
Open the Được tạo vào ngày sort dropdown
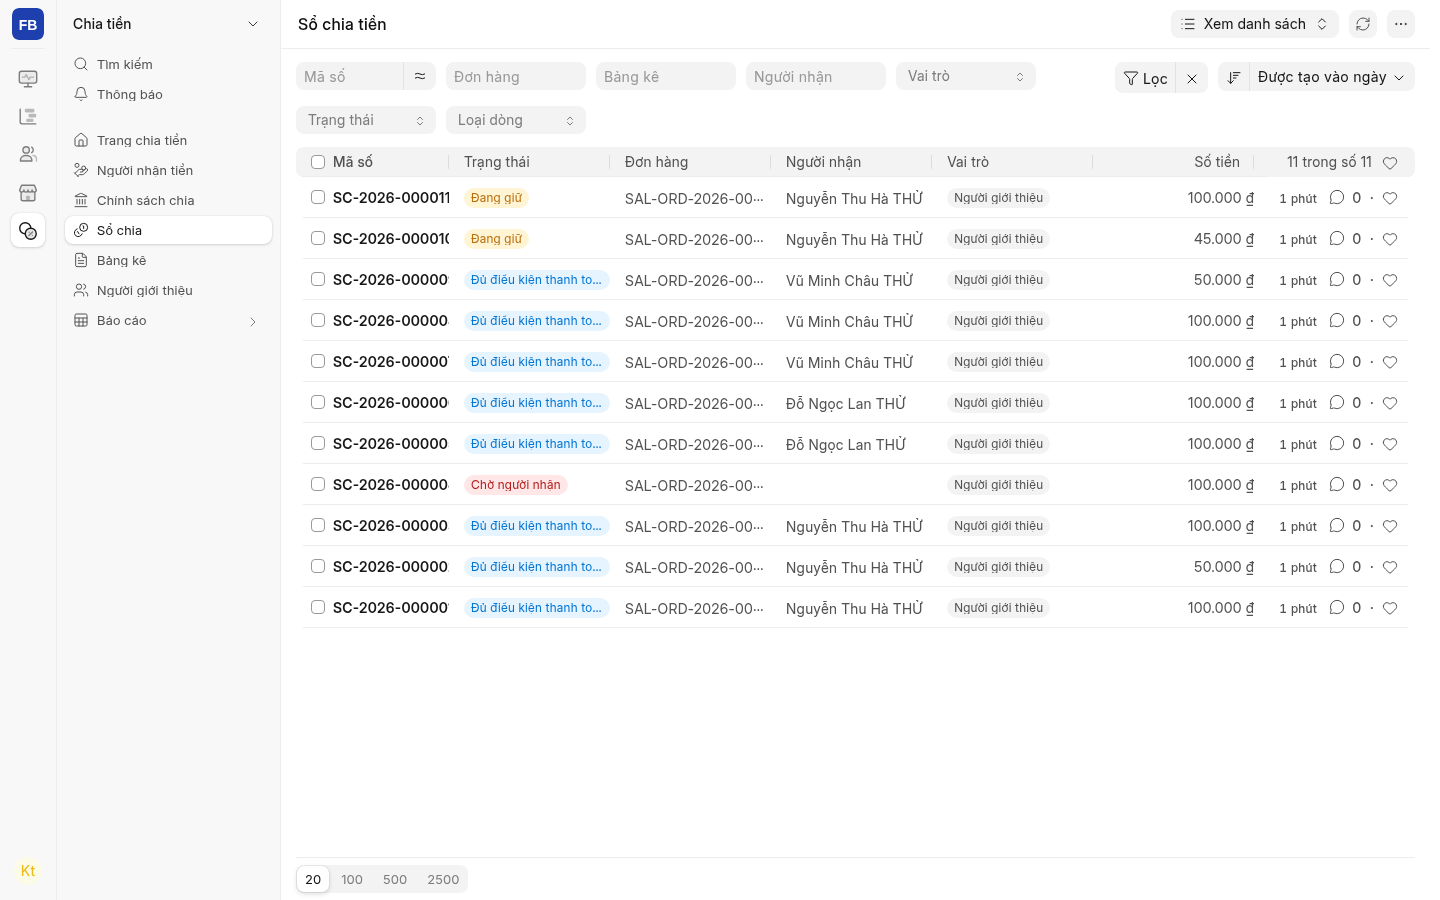pos(1332,77)
